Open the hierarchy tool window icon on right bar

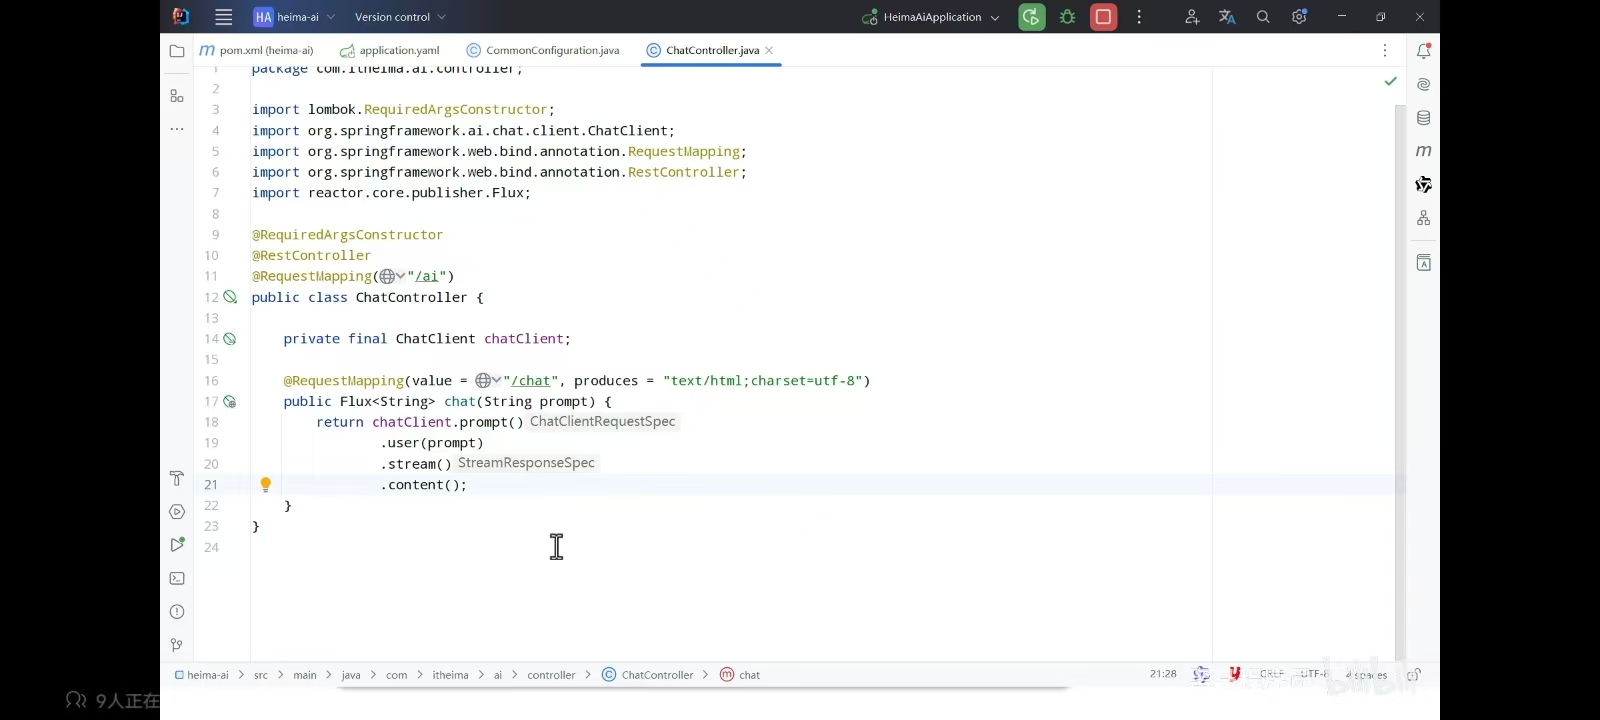click(1424, 218)
